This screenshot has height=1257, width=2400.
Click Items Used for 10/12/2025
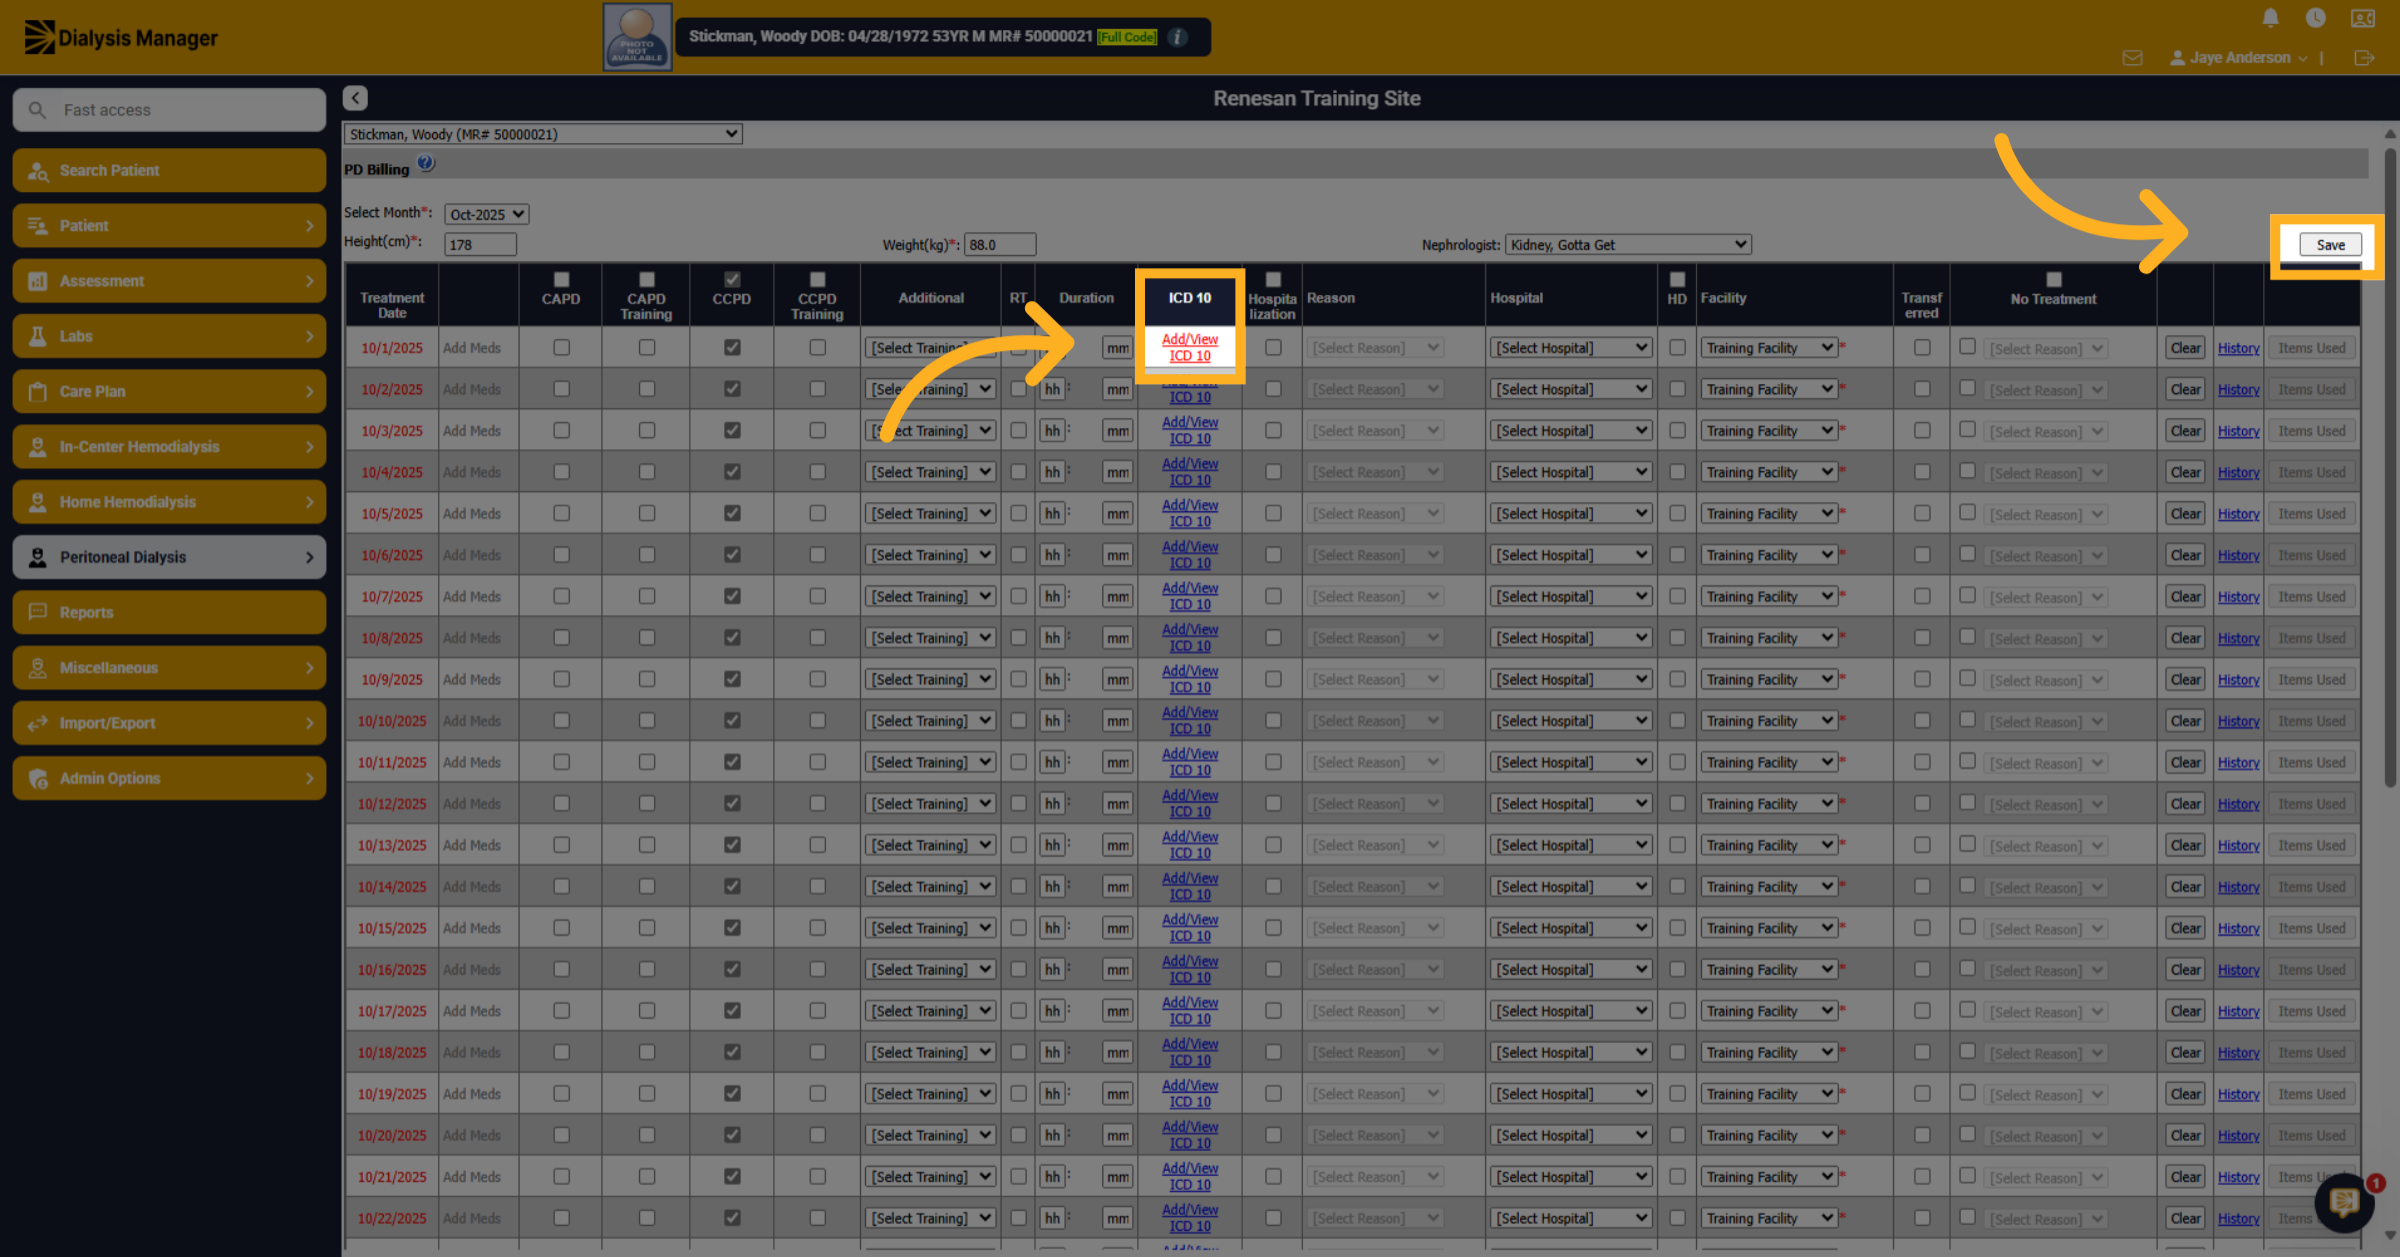tap(2312, 804)
